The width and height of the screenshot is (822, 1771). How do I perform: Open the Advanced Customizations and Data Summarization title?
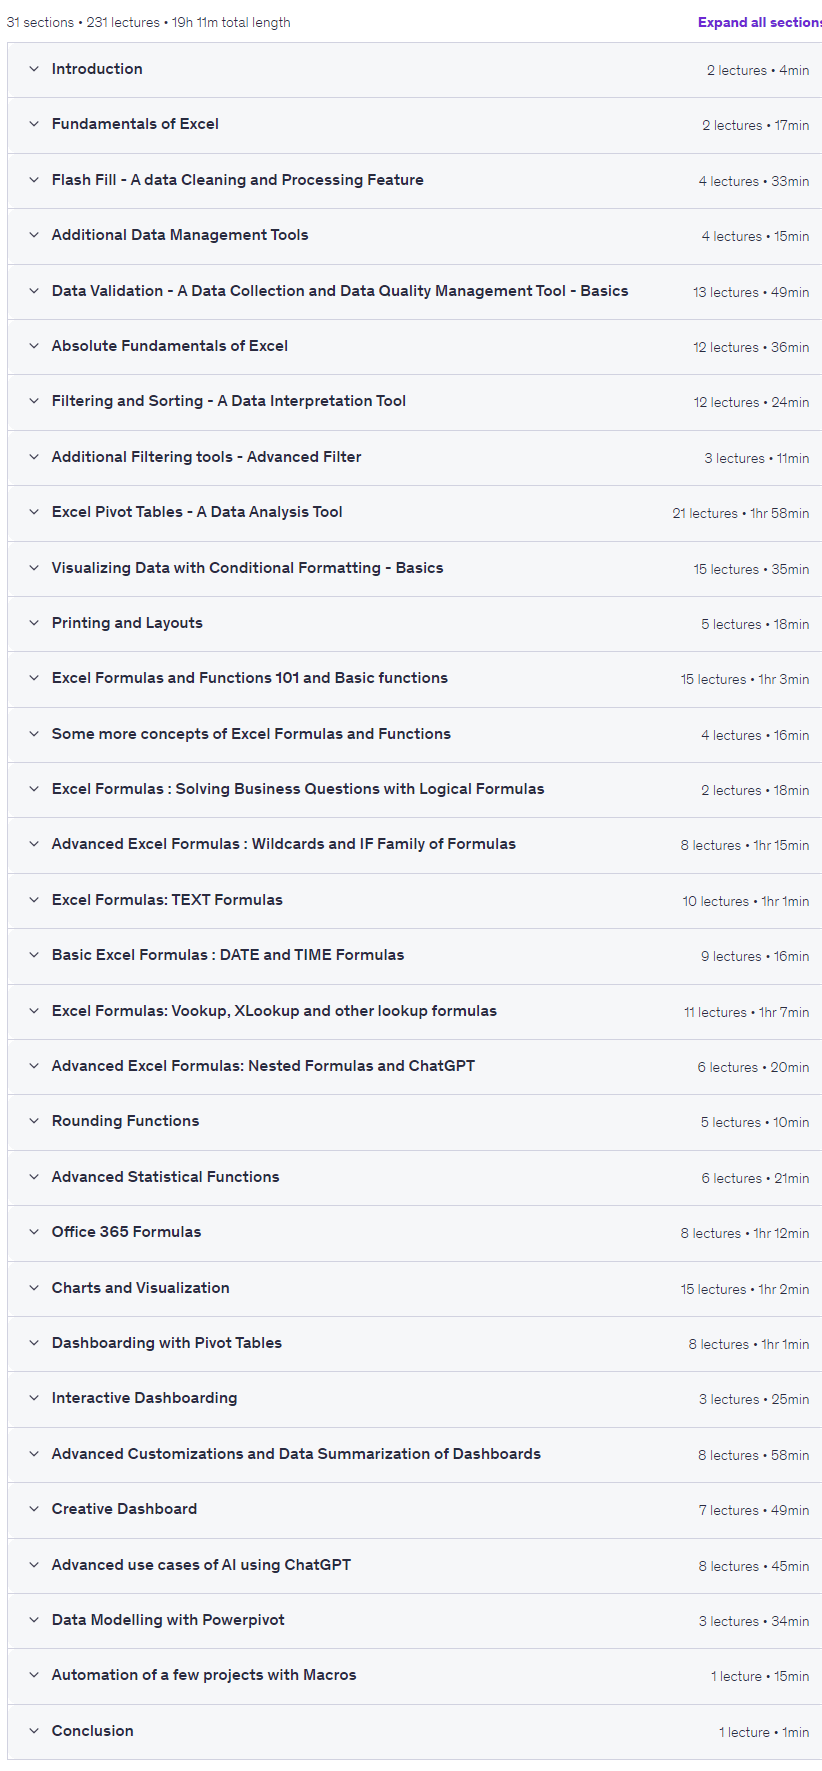click(296, 1454)
